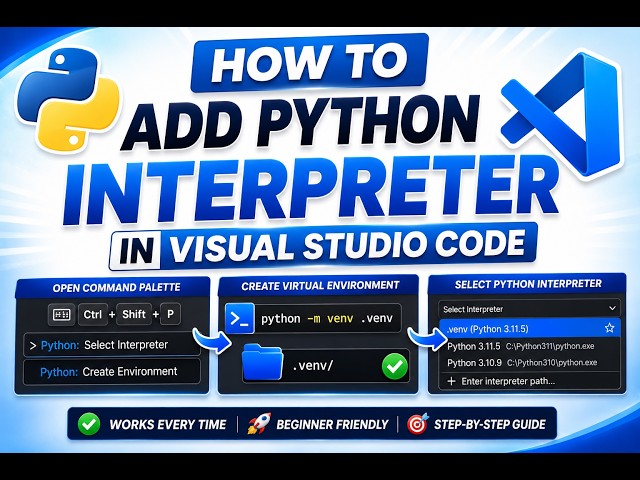Click the Select Python Interpreter header

coord(528,284)
